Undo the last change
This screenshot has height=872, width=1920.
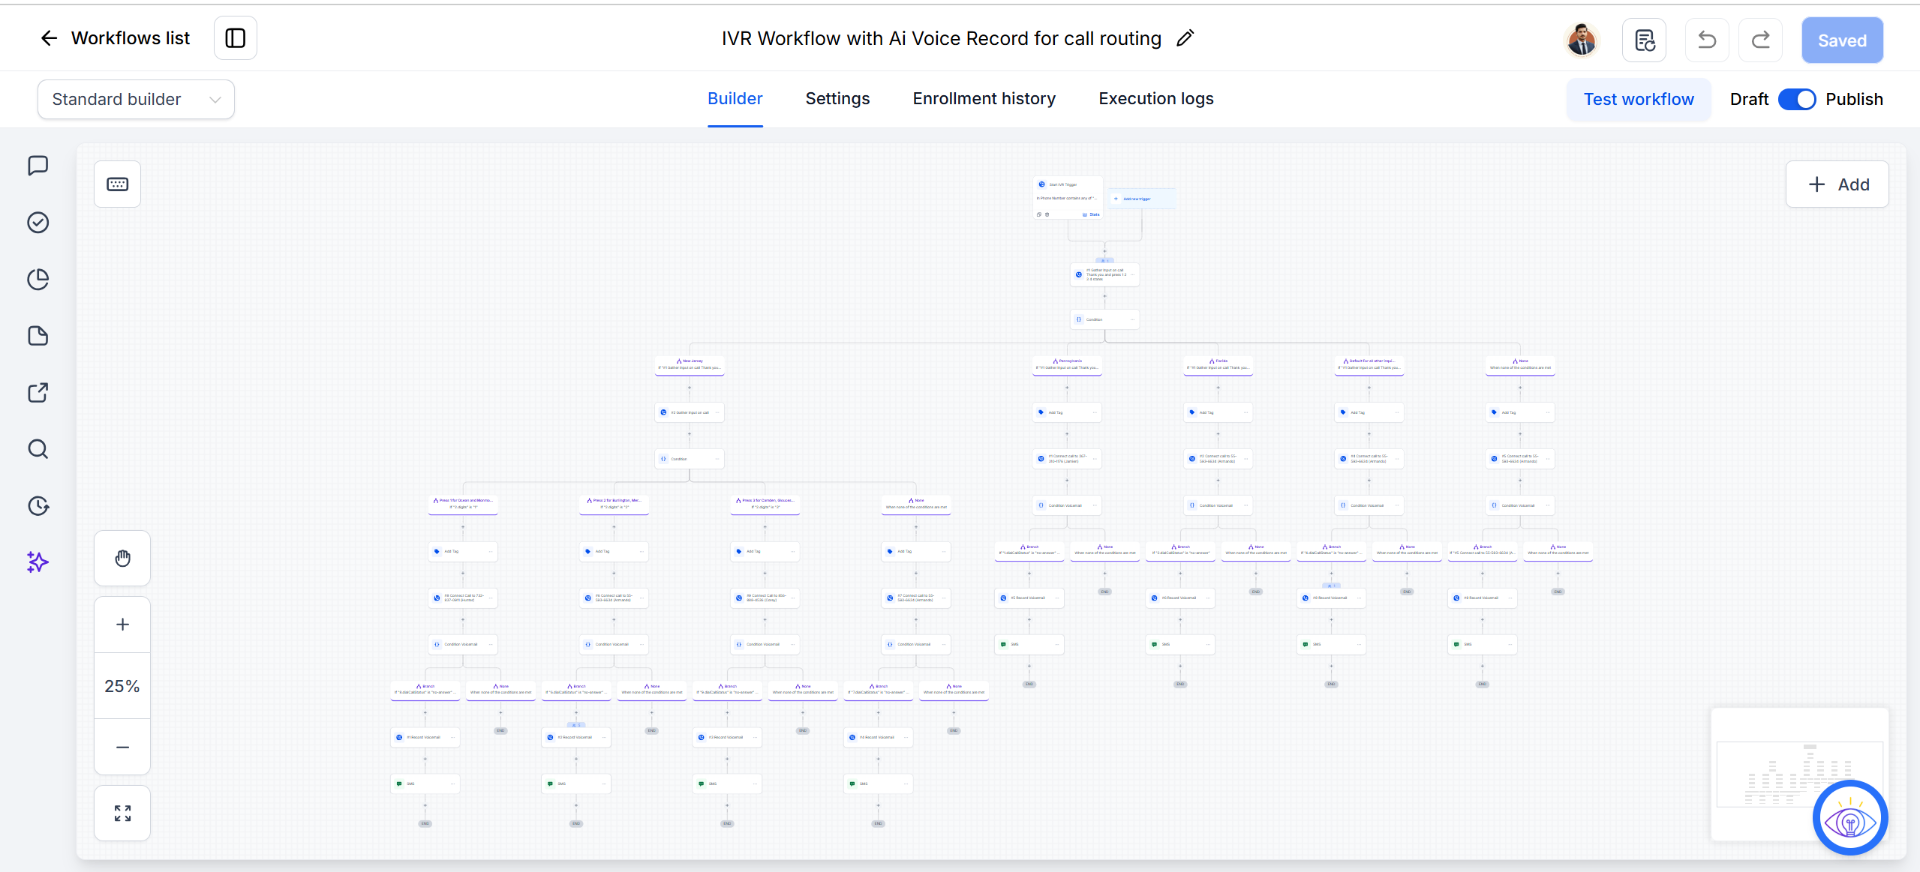(1707, 40)
